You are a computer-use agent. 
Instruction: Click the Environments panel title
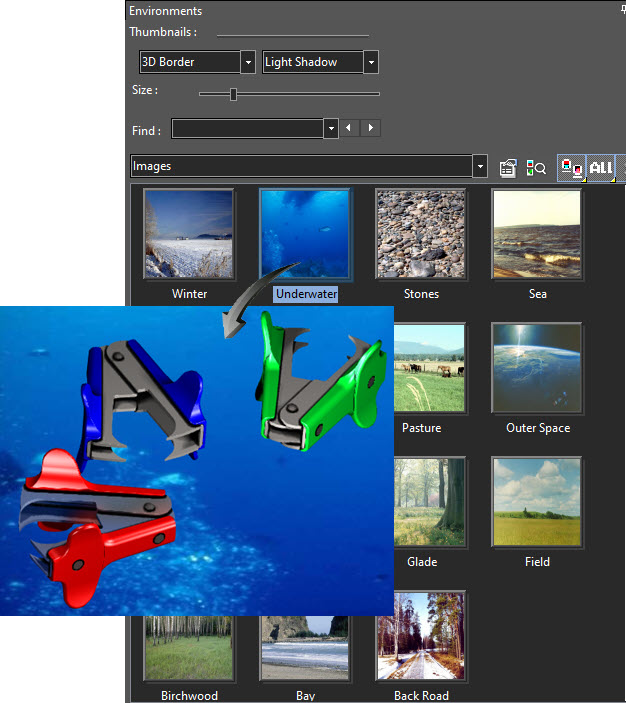click(165, 11)
